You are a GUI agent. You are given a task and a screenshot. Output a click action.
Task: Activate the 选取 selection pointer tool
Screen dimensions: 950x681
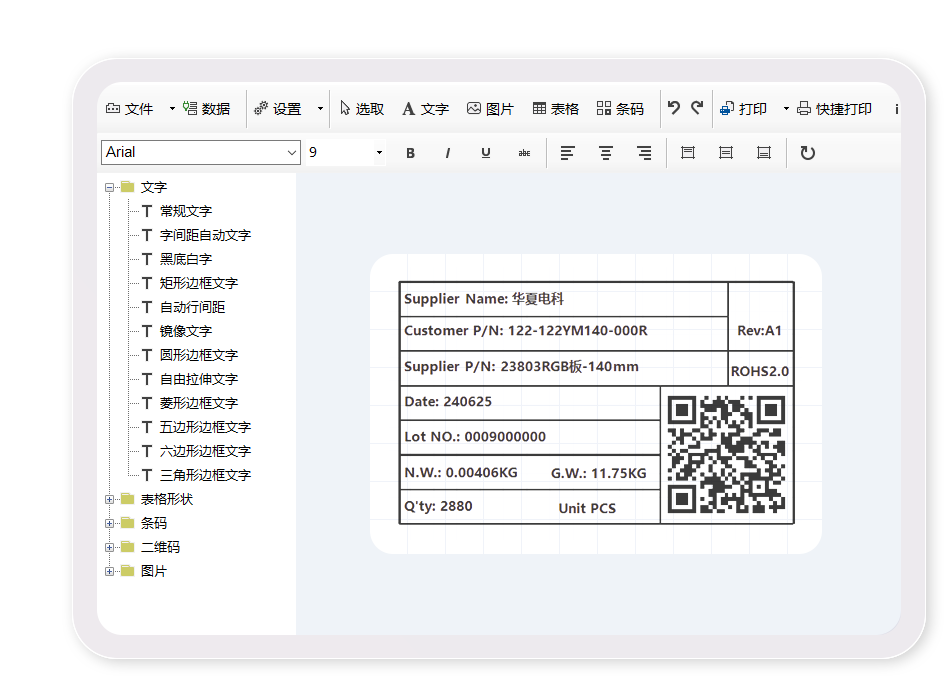[361, 109]
